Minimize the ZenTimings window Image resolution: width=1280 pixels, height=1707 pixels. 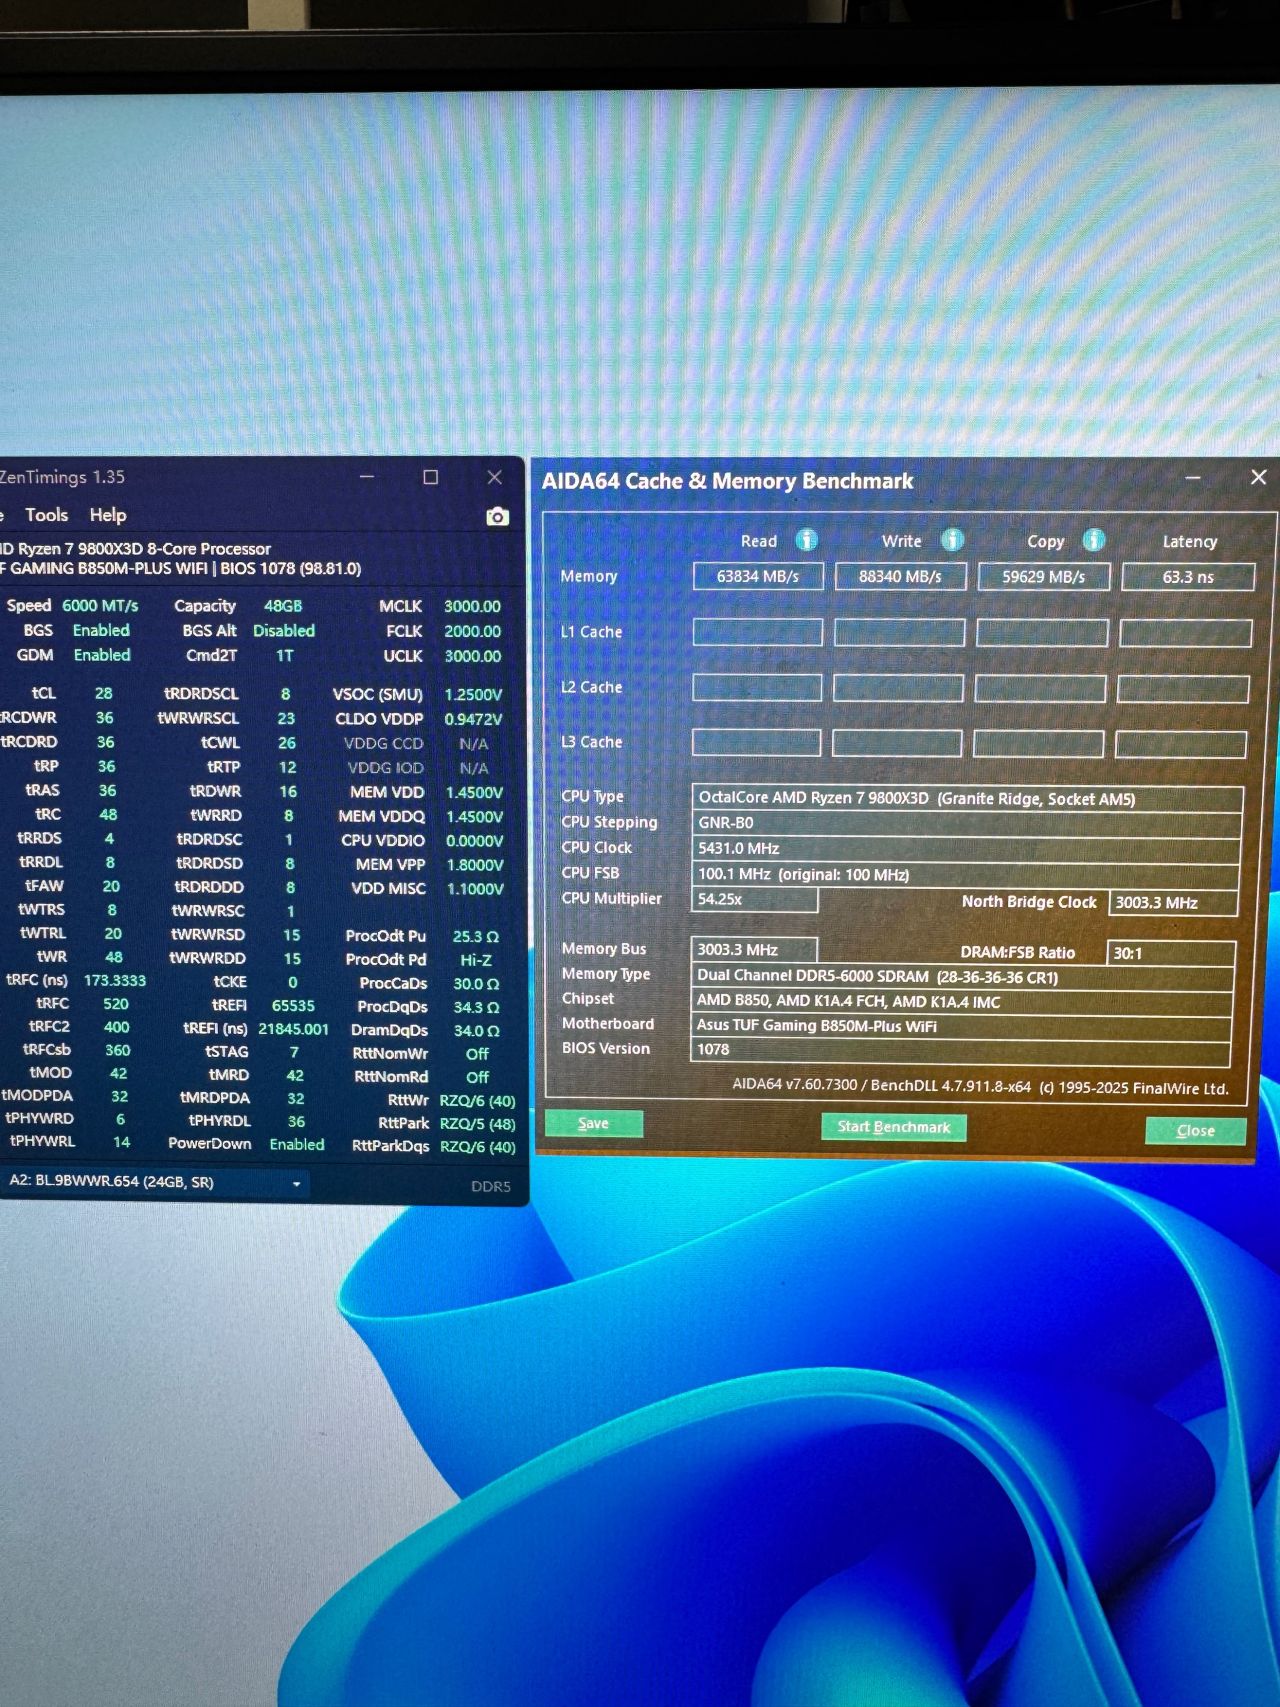[x=368, y=477]
